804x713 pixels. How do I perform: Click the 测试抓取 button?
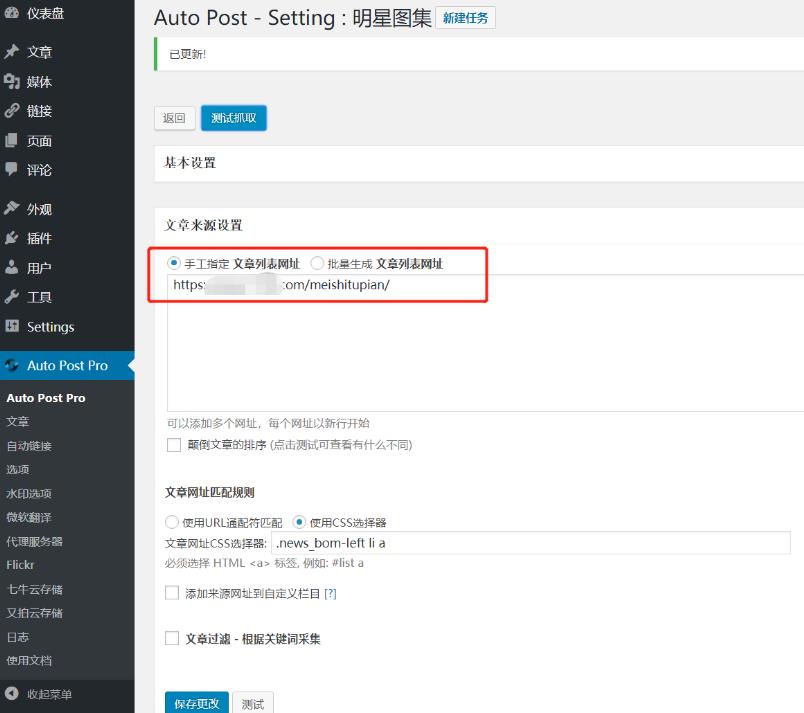click(x=233, y=118)
